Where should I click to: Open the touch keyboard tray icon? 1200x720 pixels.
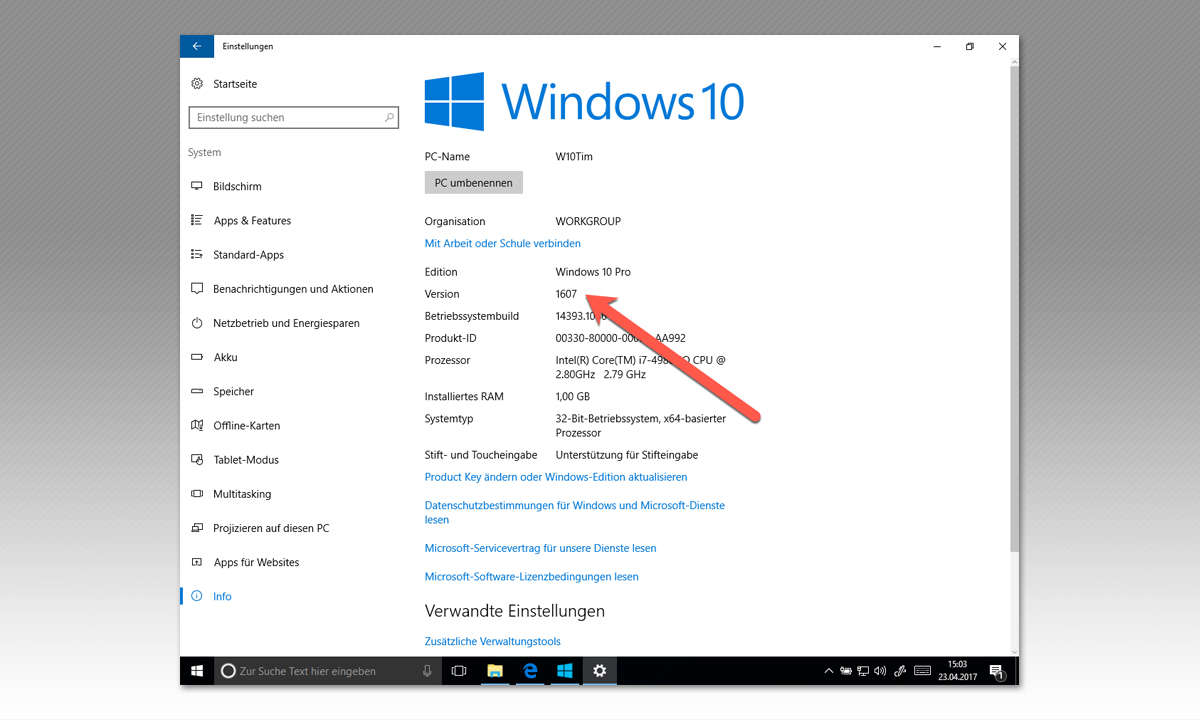coord(923,671)
